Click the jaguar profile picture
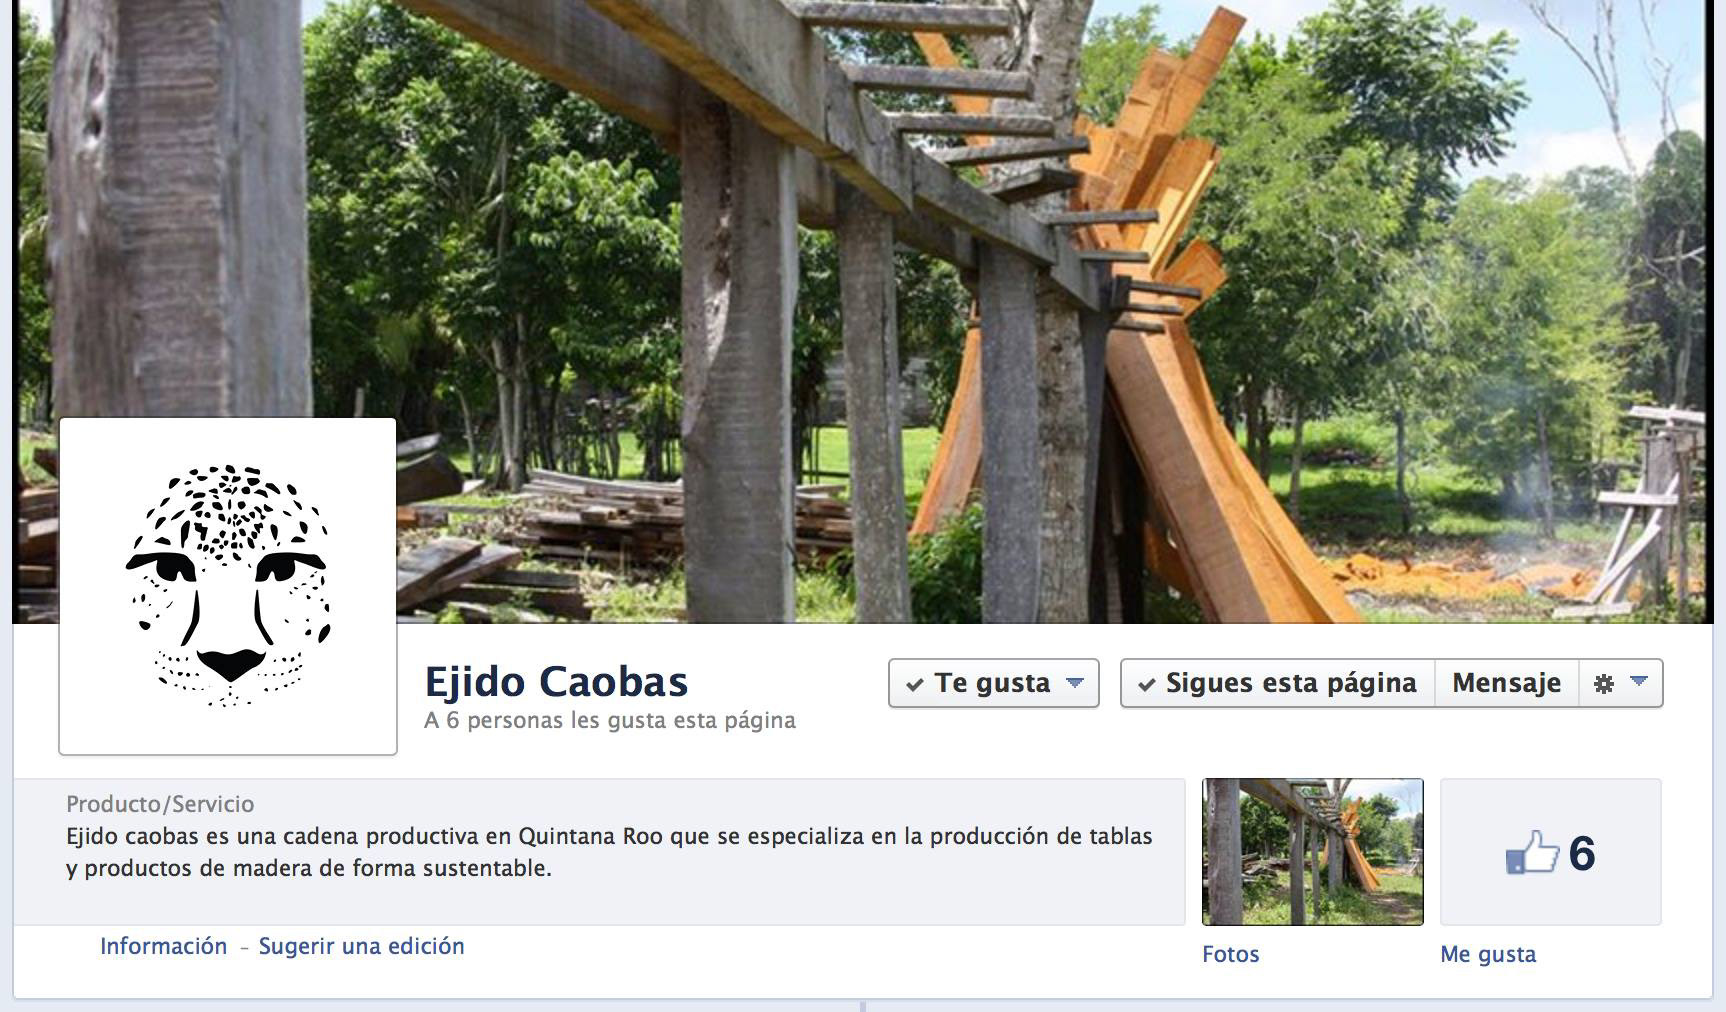The height and width of the screenshot is (1012, 1726). click(228, 586)
